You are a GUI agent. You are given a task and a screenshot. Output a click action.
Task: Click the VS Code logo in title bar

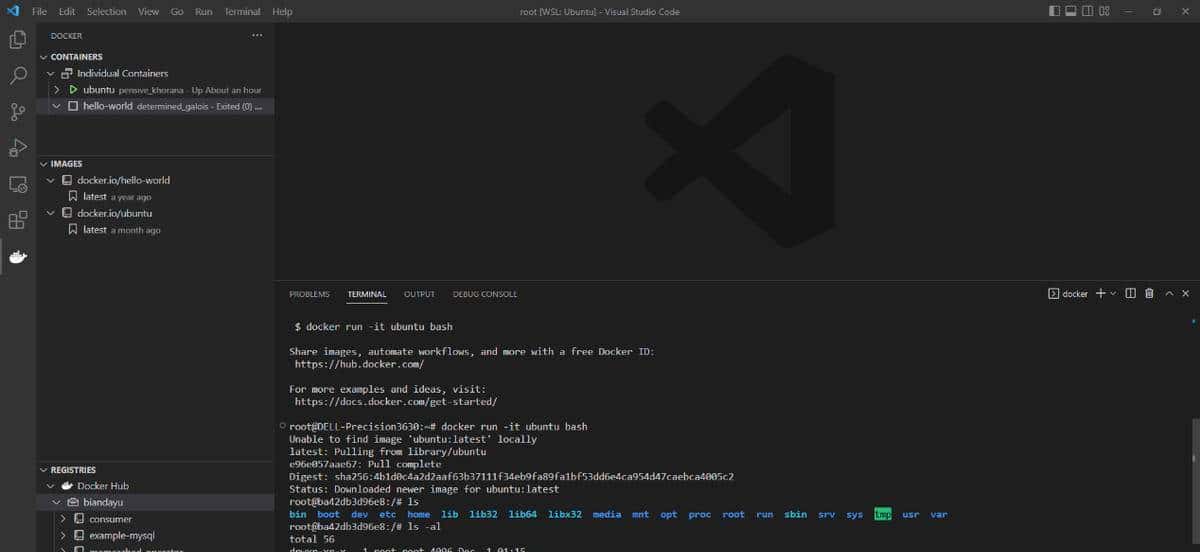13,11
